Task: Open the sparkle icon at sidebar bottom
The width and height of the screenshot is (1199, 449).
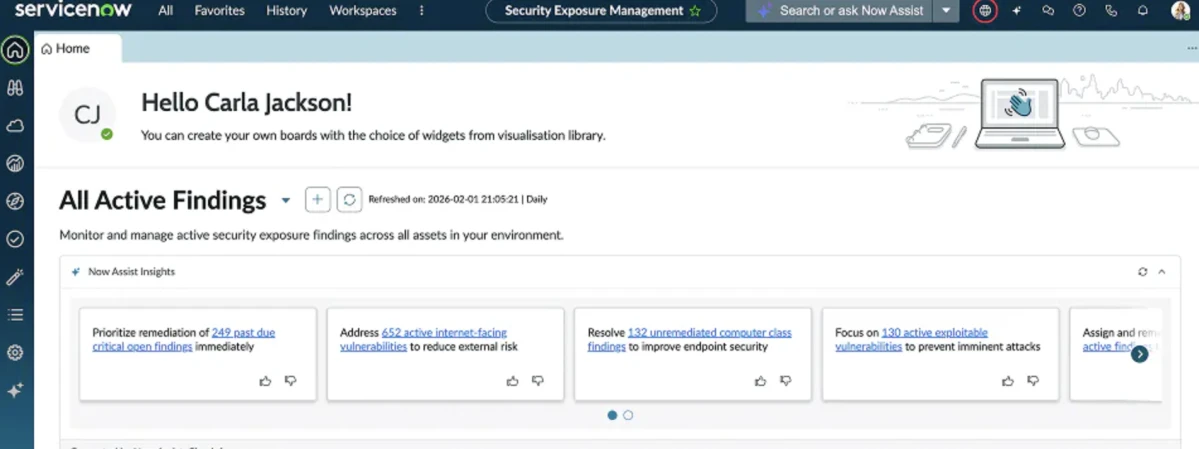Action: (x=15, y=390)
